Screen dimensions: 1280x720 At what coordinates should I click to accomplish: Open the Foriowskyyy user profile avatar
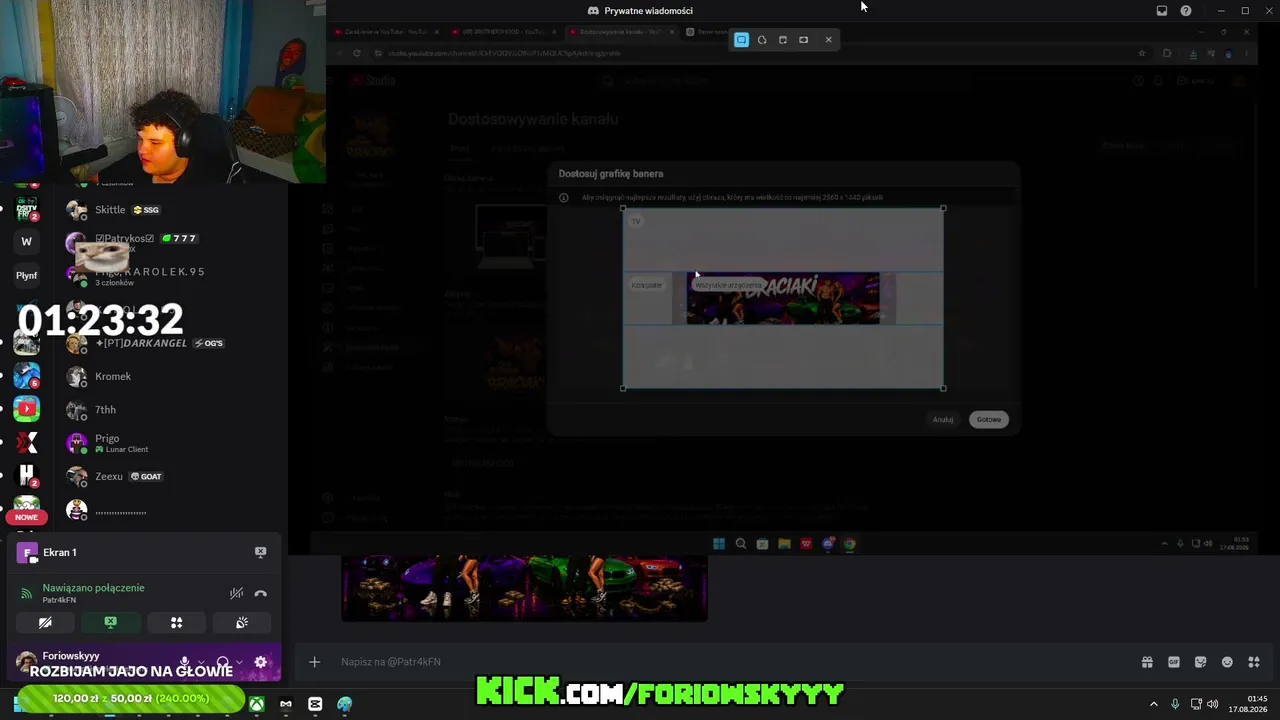27,662
